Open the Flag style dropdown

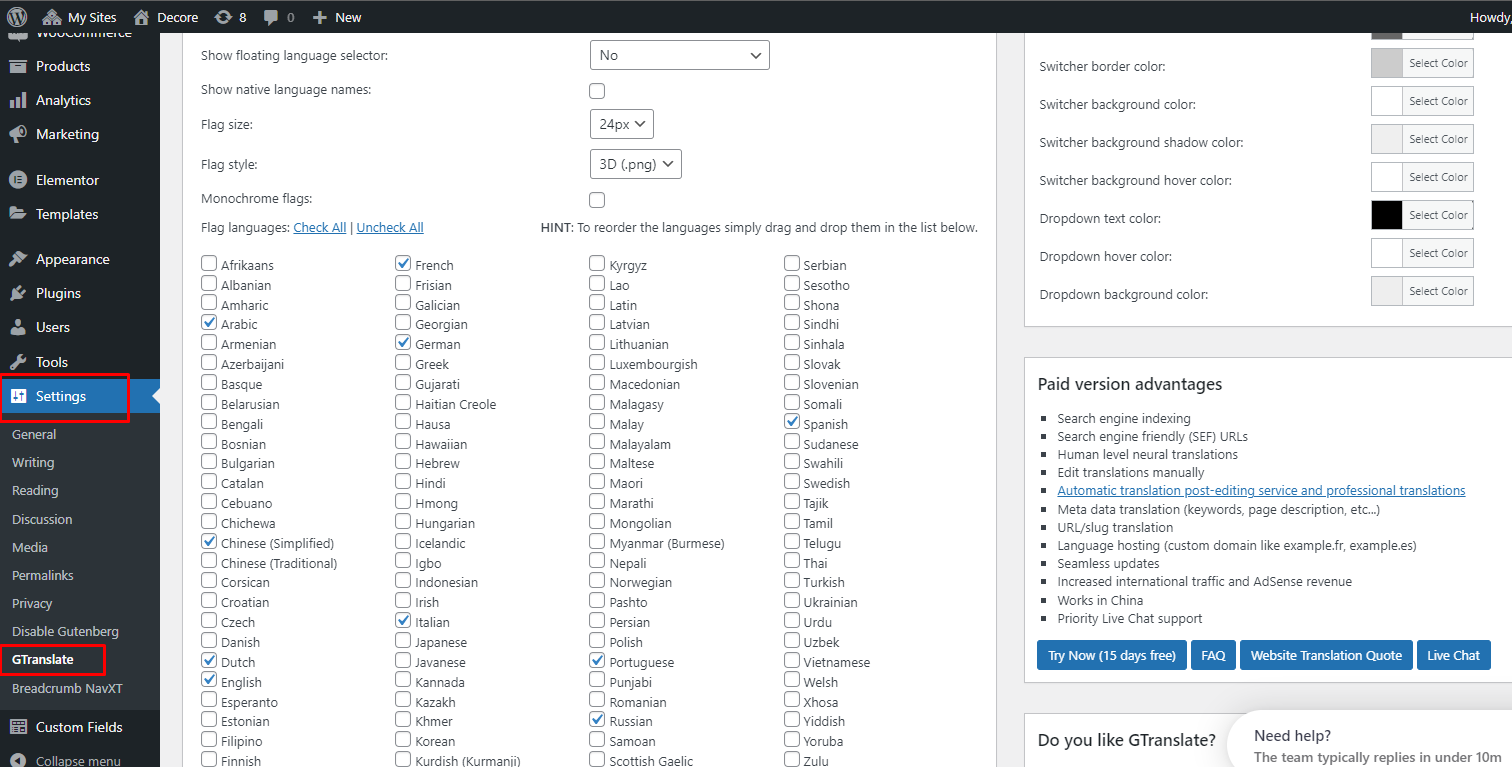pos(635,164)
